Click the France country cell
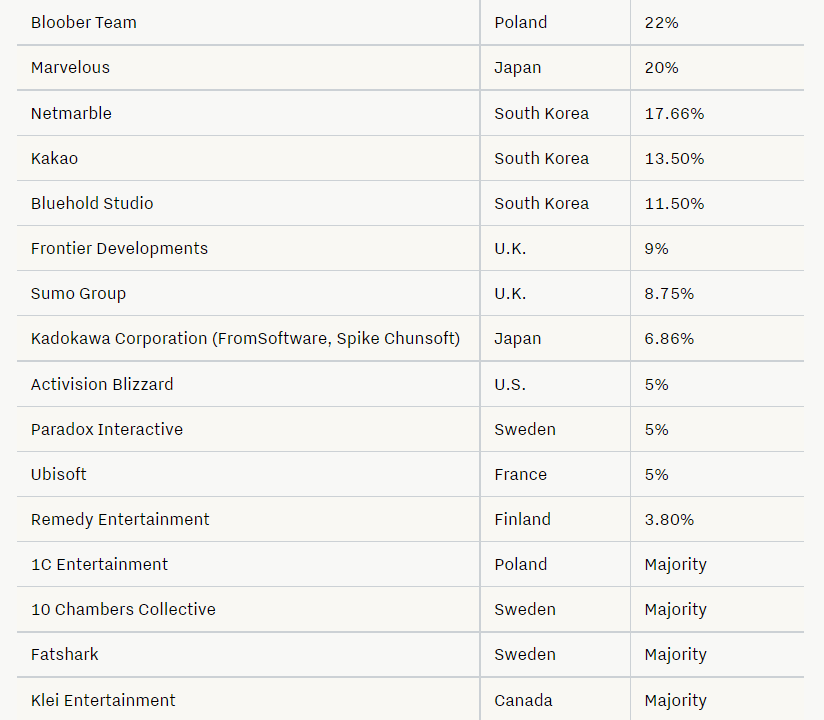Image resolution: width=824 pixels, height=720 pixels. pos(520,474)
